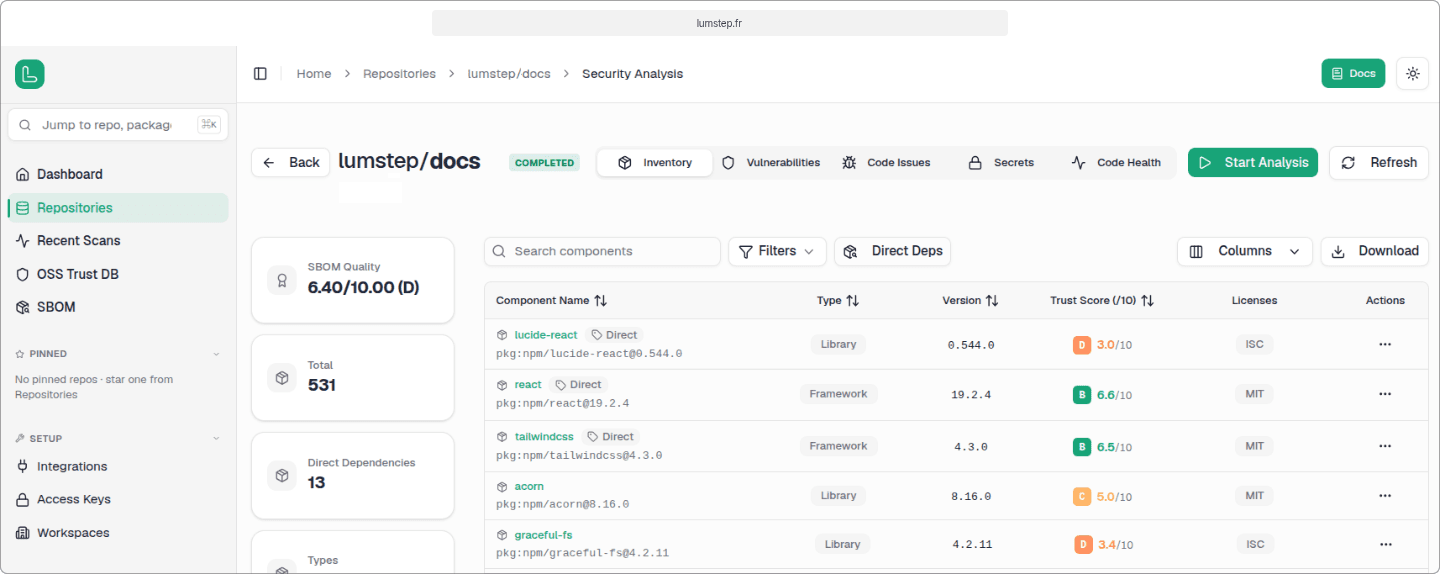This screenshot has height=574, width=1440.
Task: Click the ISC license of lucide-react
Action: point(1254,344)
